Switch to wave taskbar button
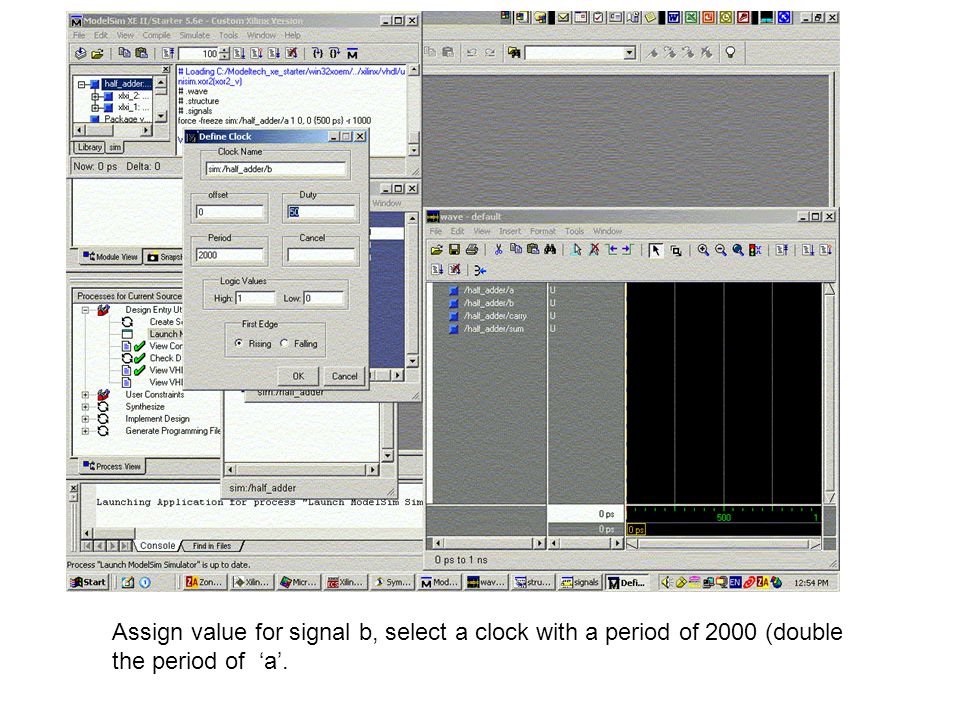The height and width of the screenshot is (720, 960). click(486, 582)
